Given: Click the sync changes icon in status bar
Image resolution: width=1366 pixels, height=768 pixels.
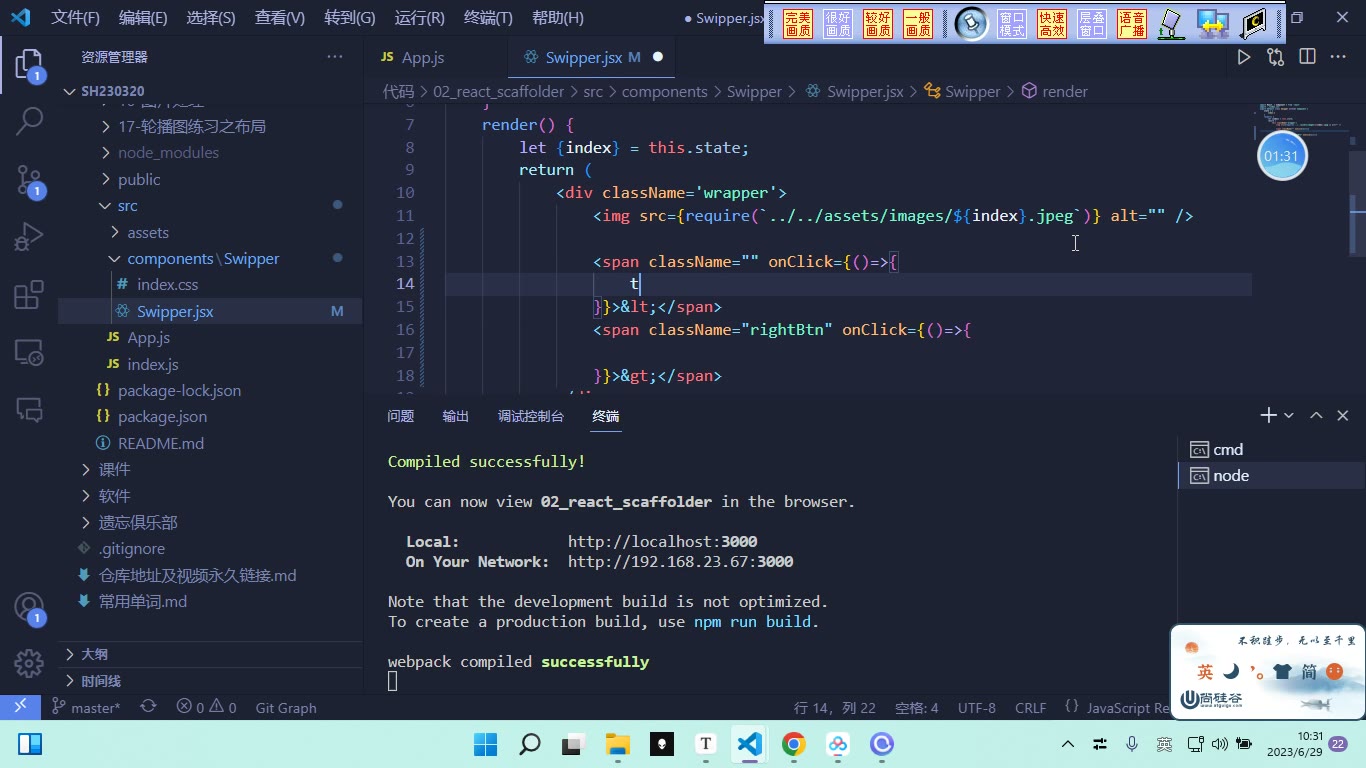Looking at the screenshot, I should pyautogui.click(x=148, y=707).
